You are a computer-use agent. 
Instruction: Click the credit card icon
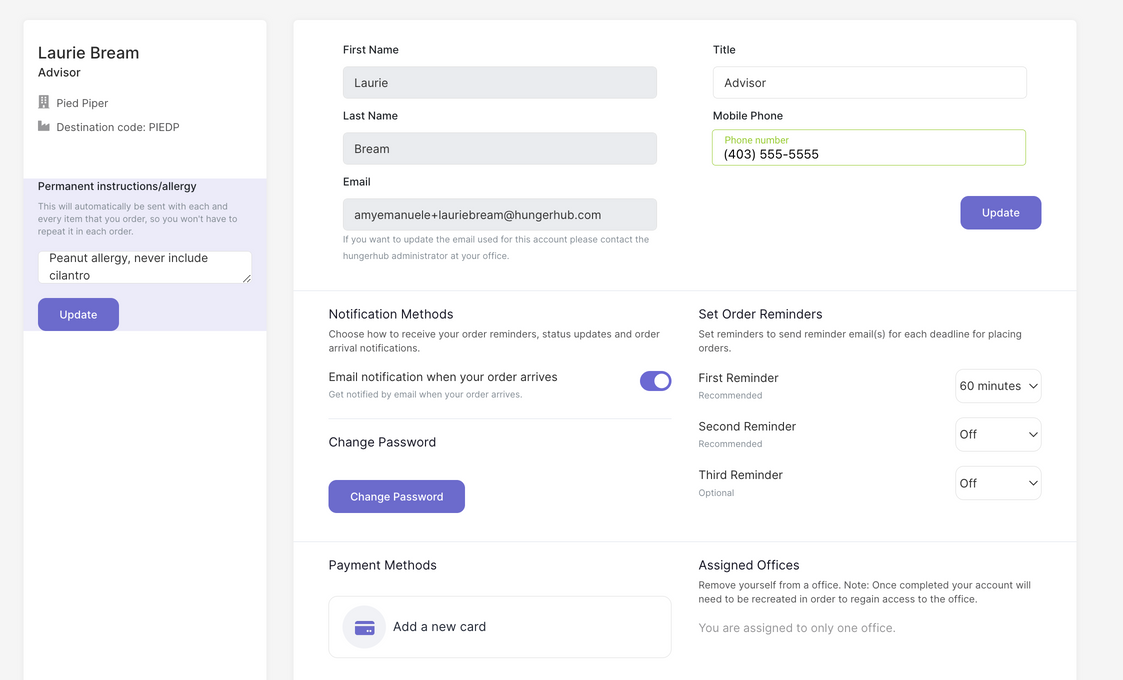(x=364, y=627)
